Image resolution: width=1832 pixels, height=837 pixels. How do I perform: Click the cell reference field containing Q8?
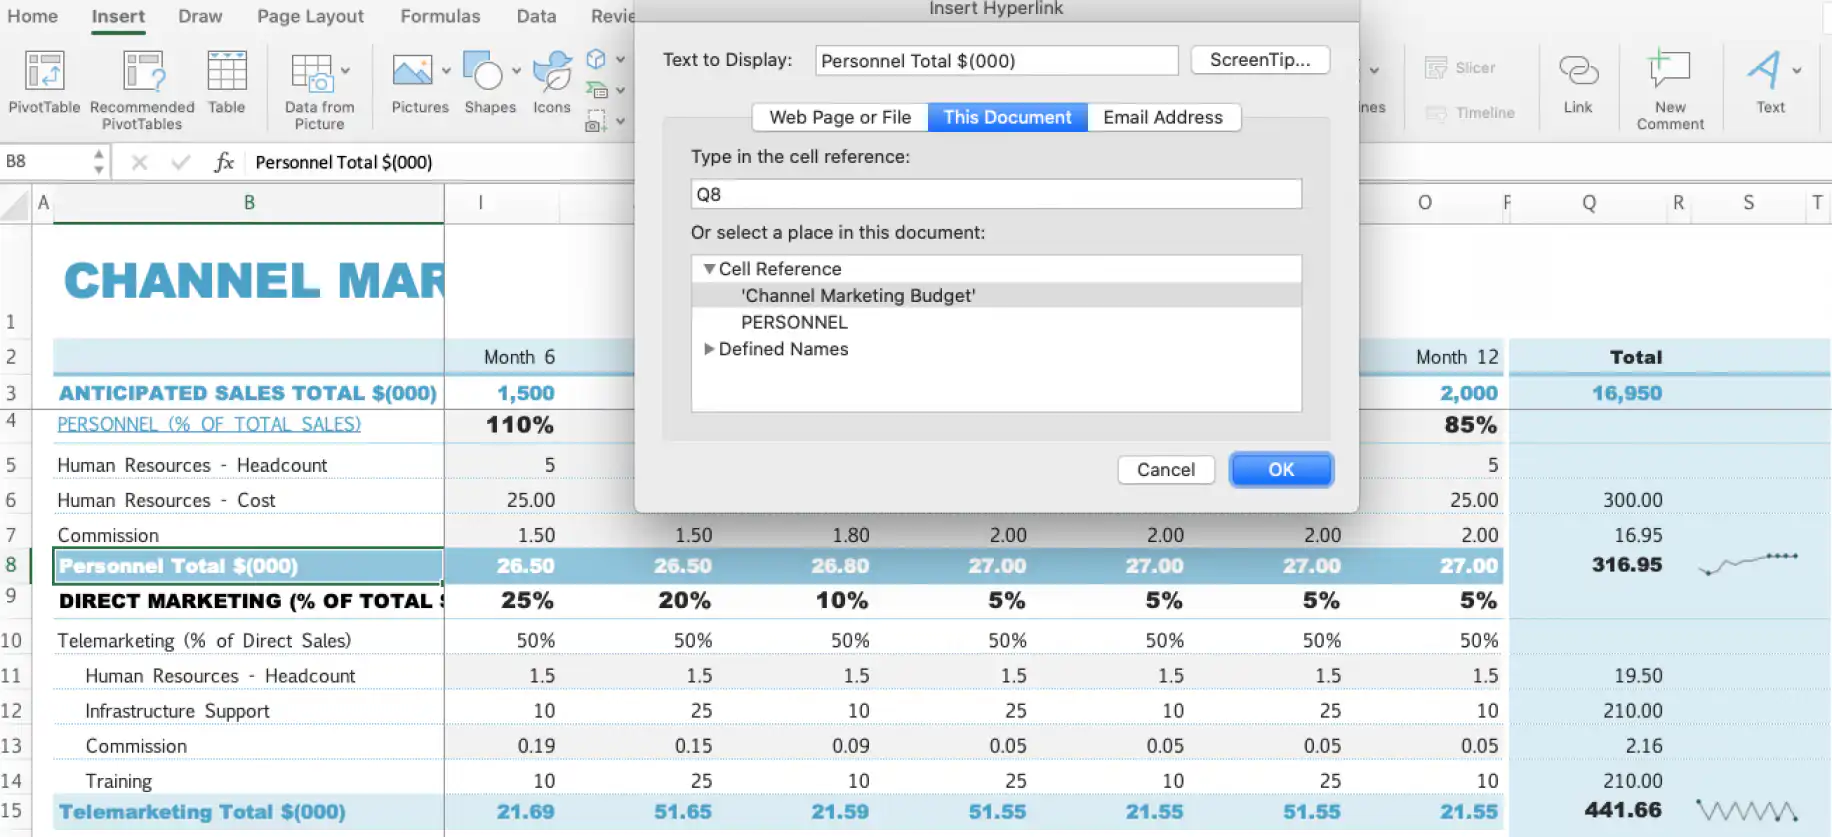996,194
